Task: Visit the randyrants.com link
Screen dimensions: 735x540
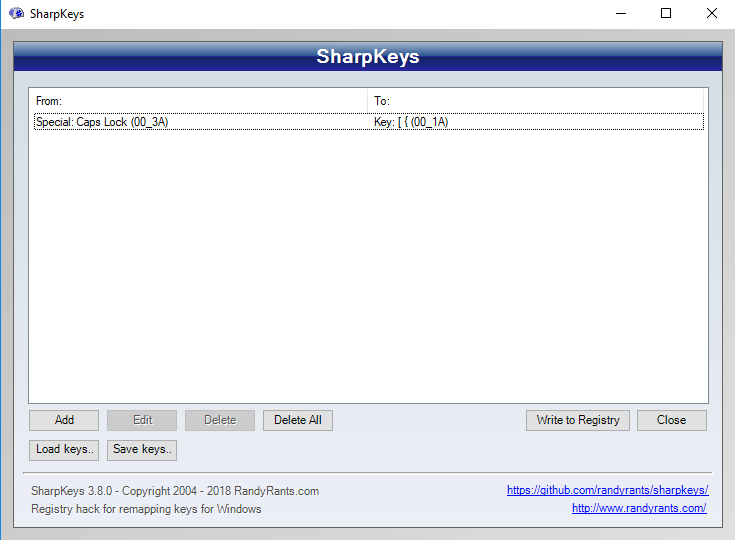Action: [x=639, y=508]
